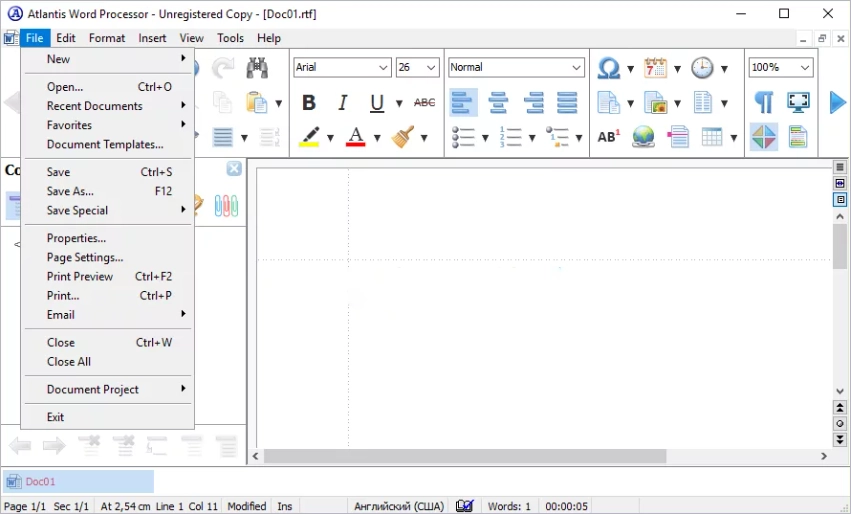Click the Doc01 document tab

(x=79, y=481)
